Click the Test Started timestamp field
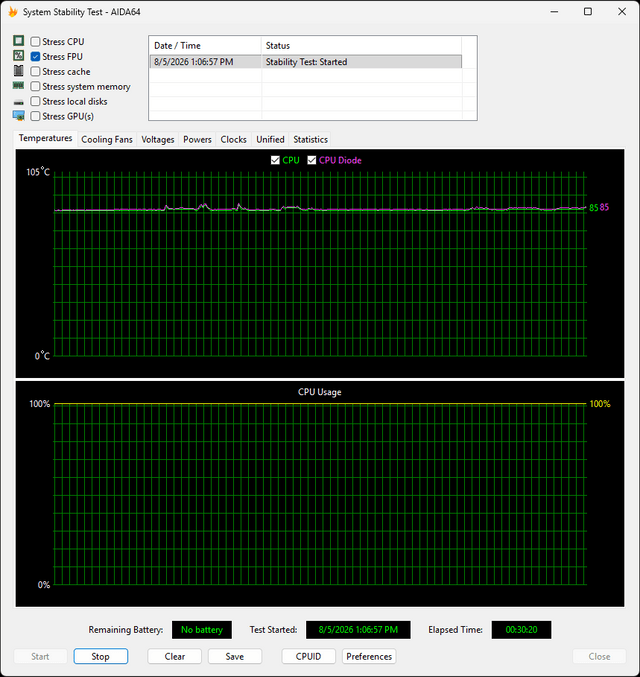Viewport: 640px width, 677px height. [x=358, y=630]
